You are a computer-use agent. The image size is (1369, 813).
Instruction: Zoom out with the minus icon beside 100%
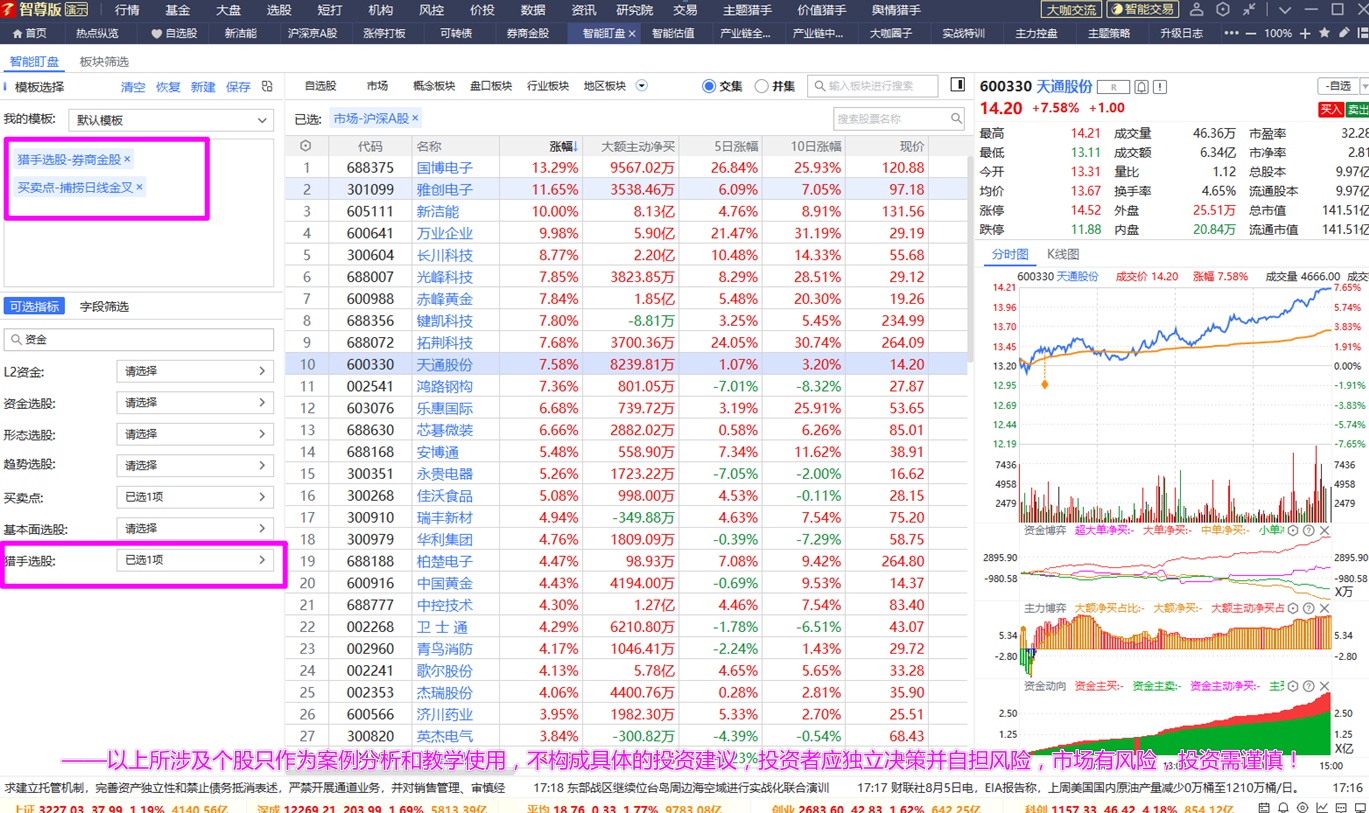(x=1252, y=33)
